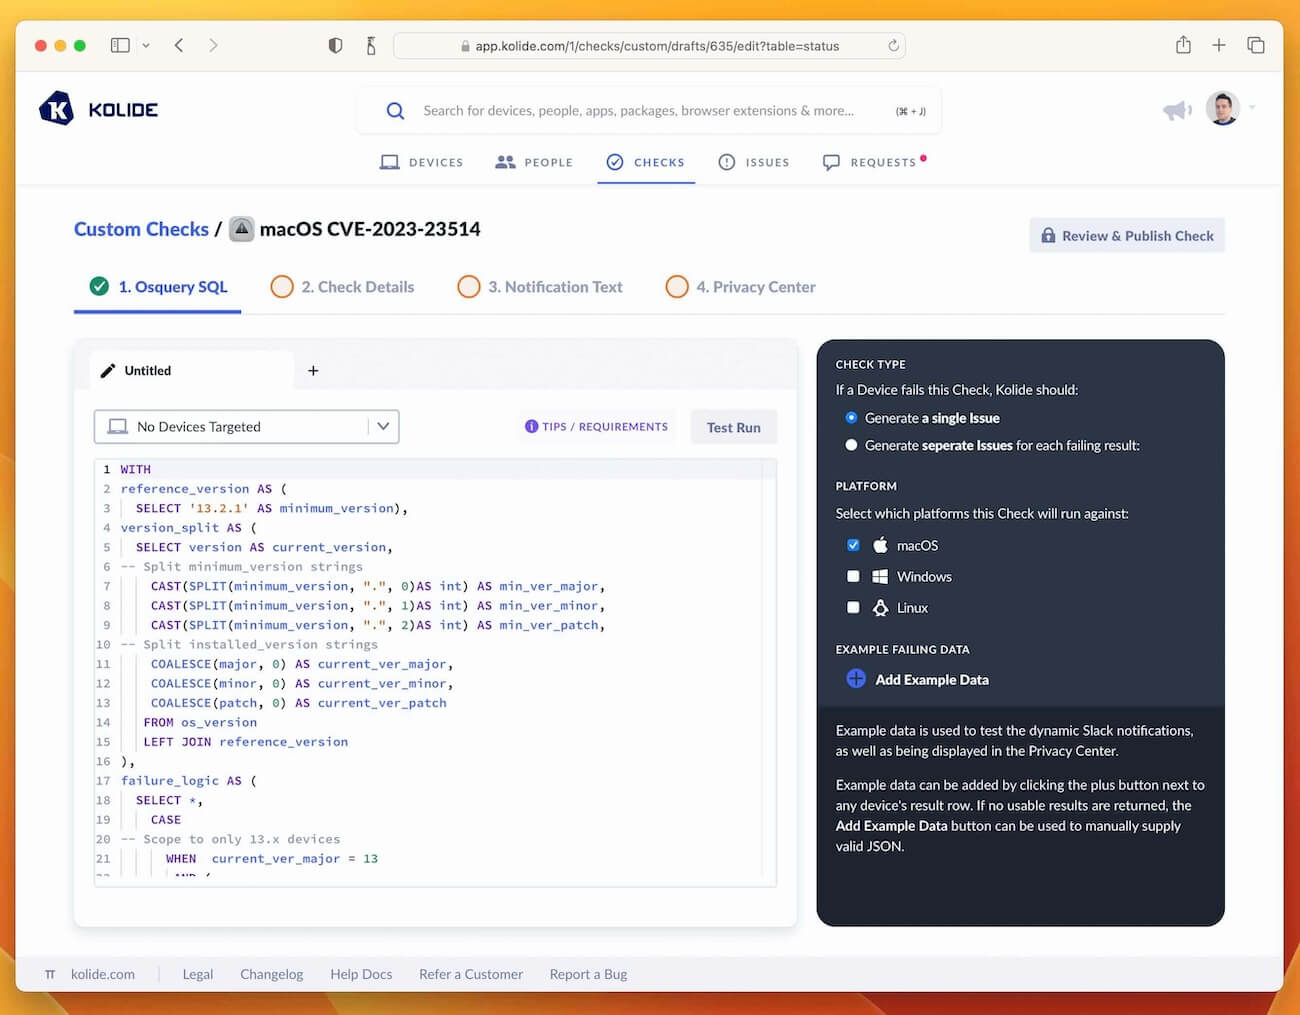
Task: Click the Review & Publish Check button
Action: coord(1127,236)
